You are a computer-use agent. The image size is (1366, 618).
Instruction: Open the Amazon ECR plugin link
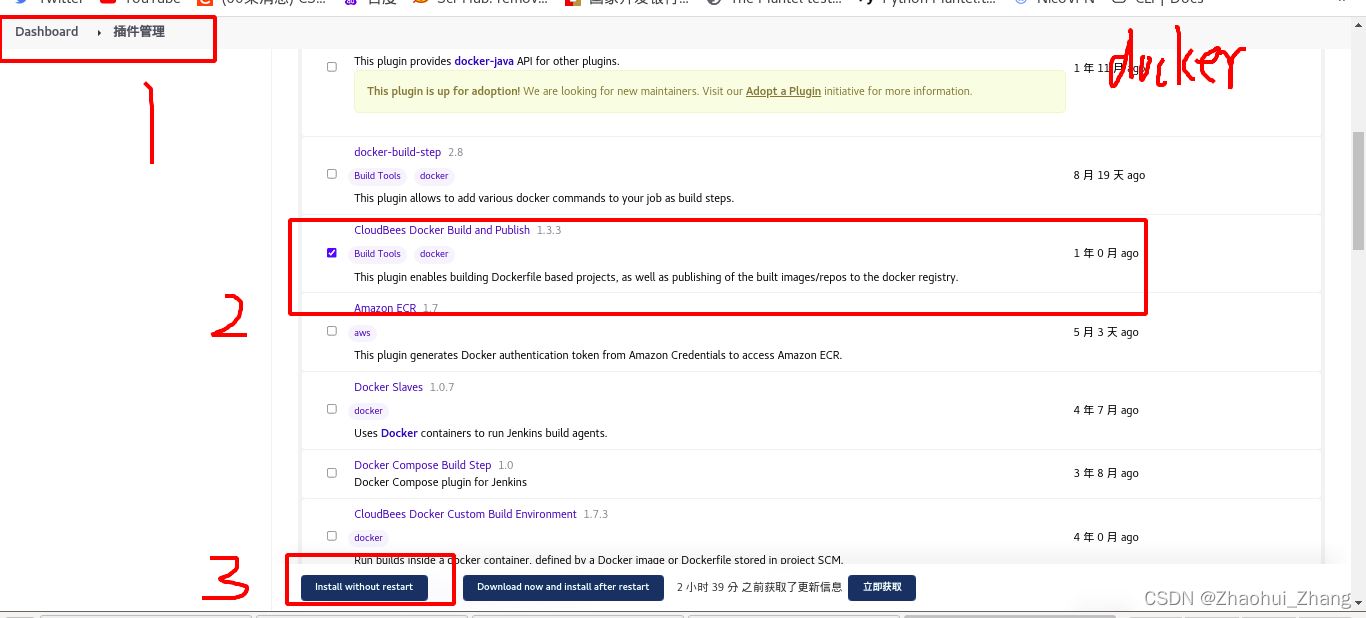tap(385, 308)
